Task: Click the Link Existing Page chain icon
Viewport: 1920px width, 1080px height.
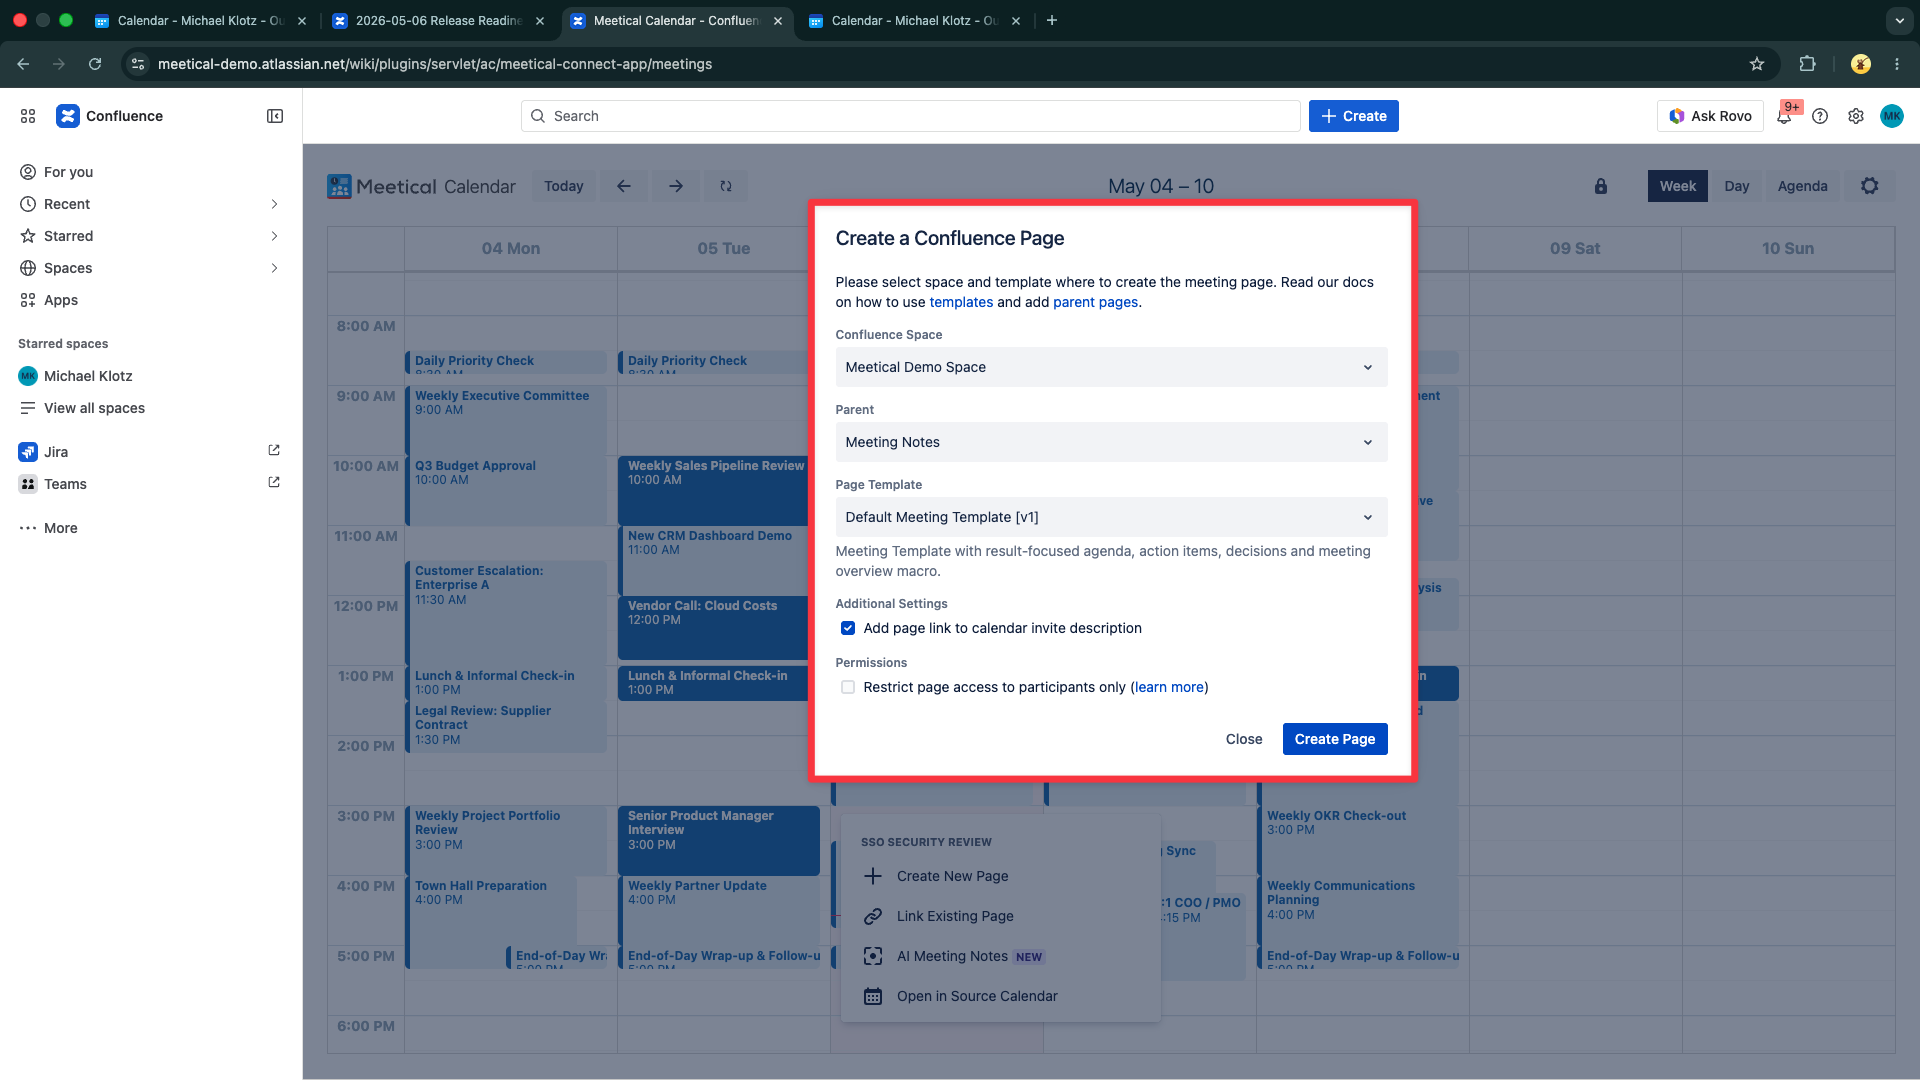Action: (x=873, y=916)
